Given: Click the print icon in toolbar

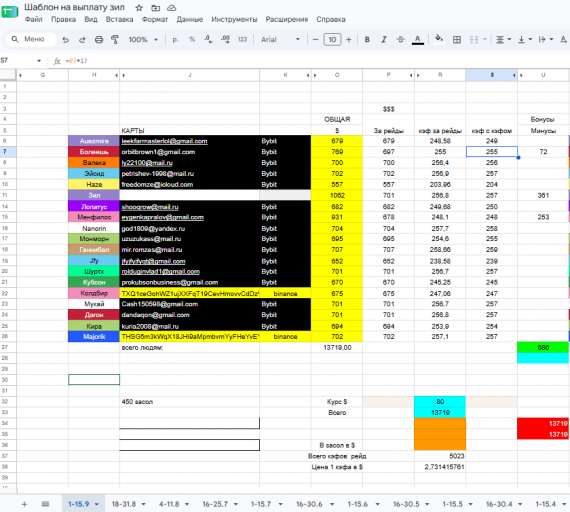Looking at the screenshot, I should click(x=99, y=40).
